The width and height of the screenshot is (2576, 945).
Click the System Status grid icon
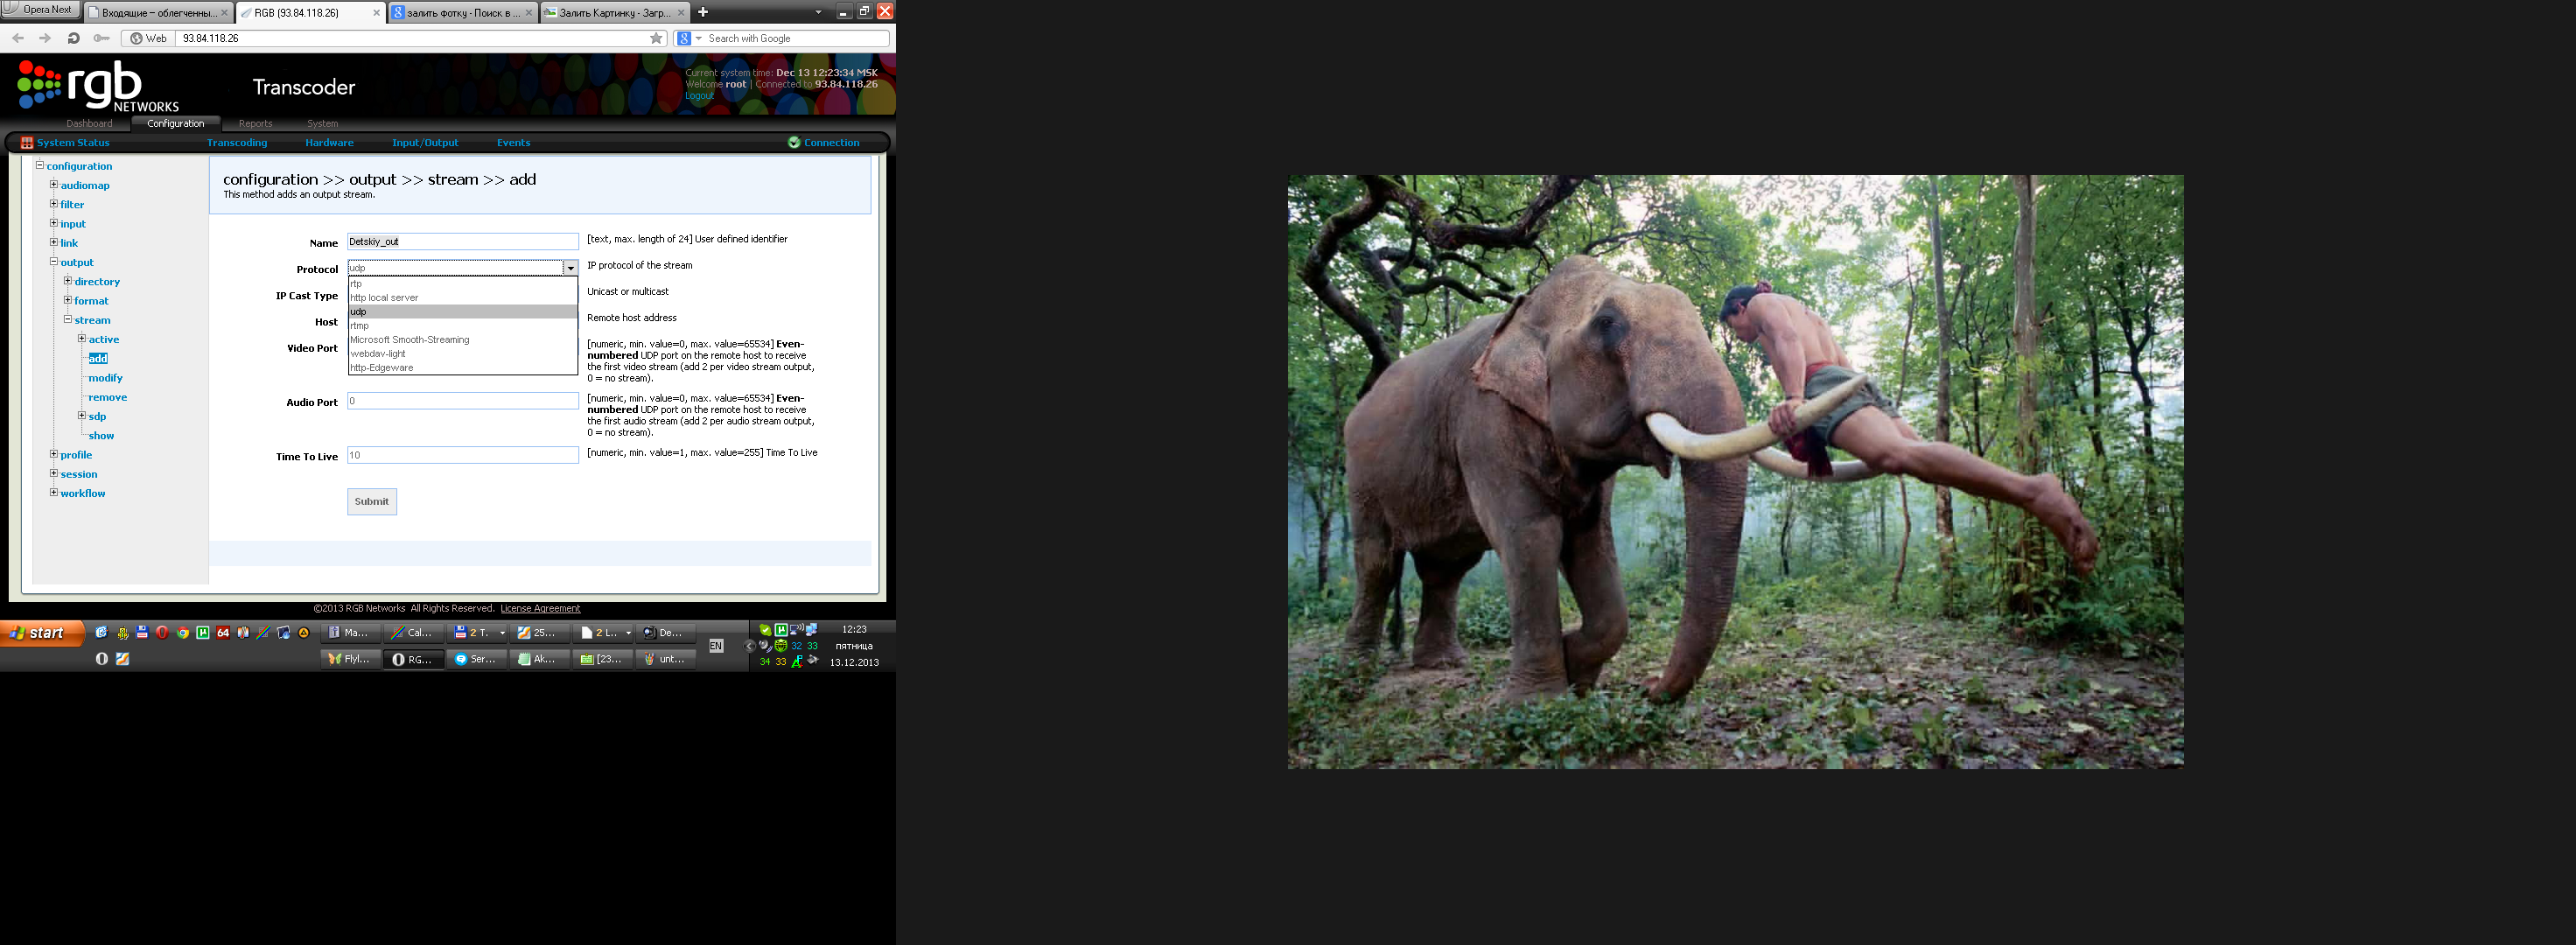[x=27, y=143]
